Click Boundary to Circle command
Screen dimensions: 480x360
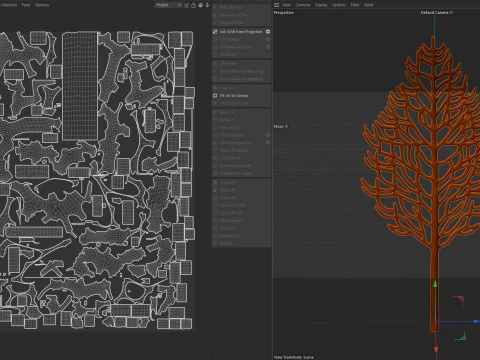pos(235,166)
